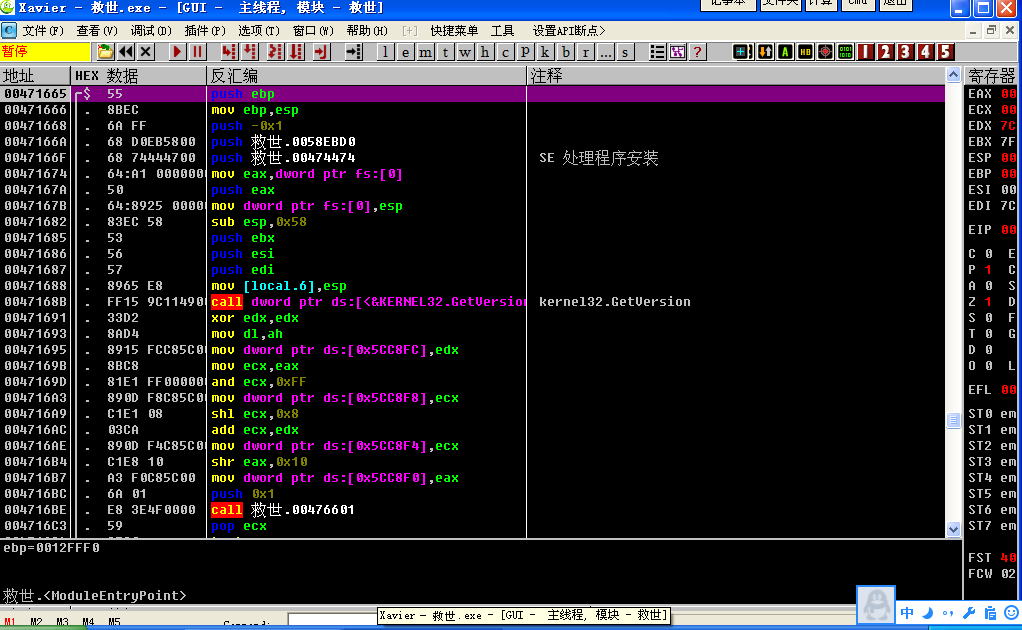The height and width of the screenshot is (630, 1022).
Task: Open a file with the folder icon
Action: pos(105,52)
